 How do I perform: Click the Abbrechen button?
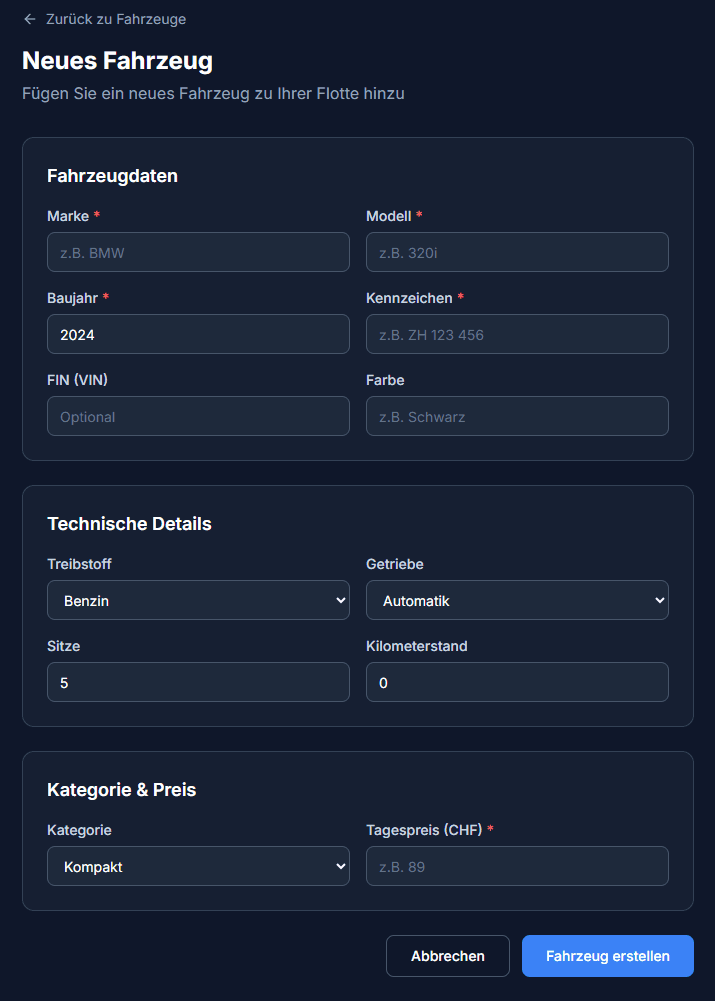(448, 956)
